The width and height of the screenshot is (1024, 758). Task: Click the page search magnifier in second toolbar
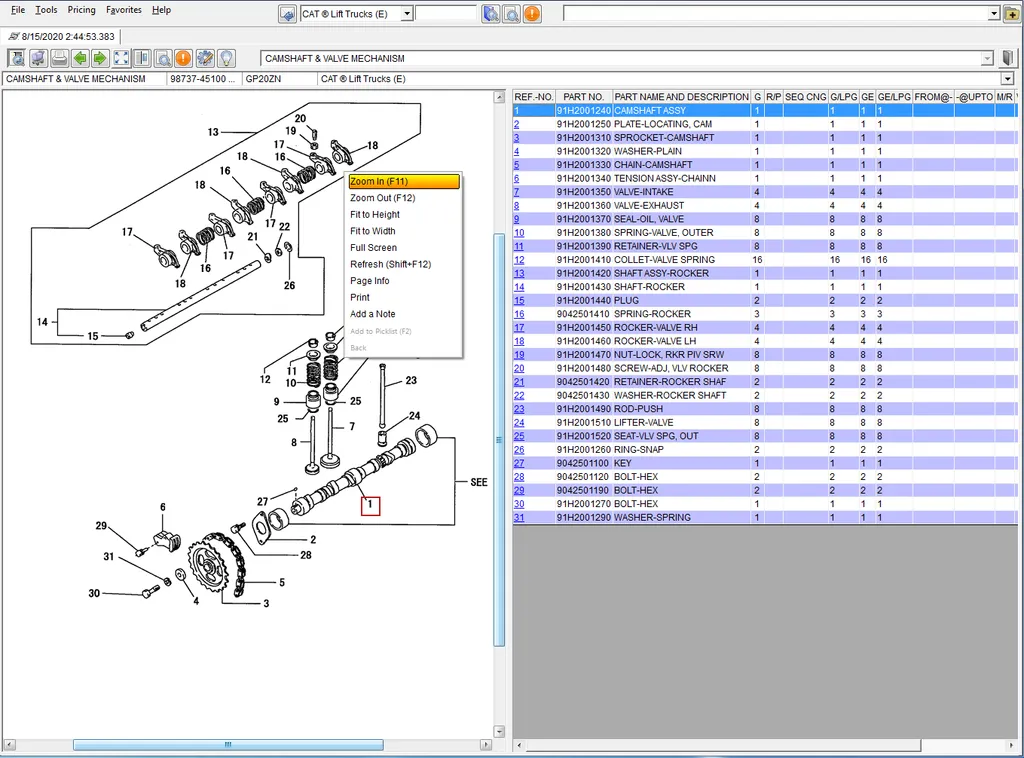163,58
